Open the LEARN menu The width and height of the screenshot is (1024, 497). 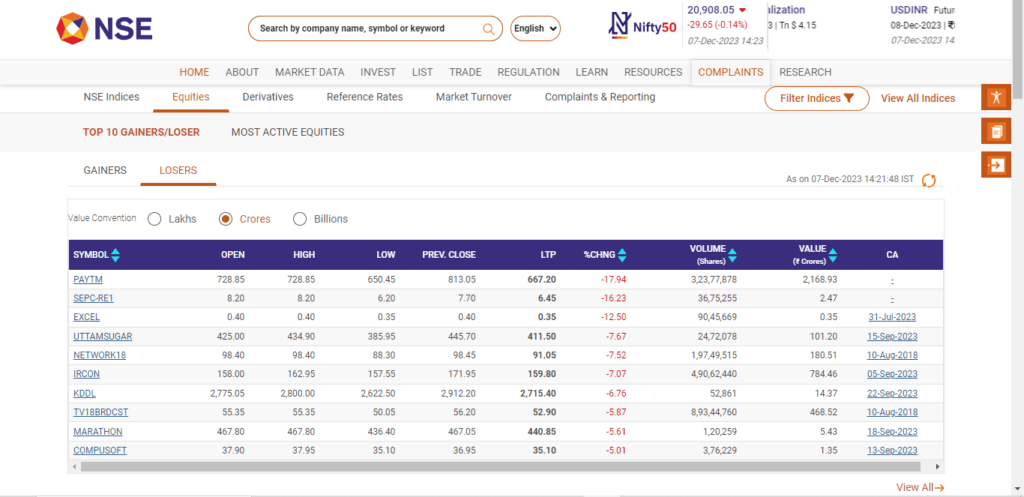592,72
